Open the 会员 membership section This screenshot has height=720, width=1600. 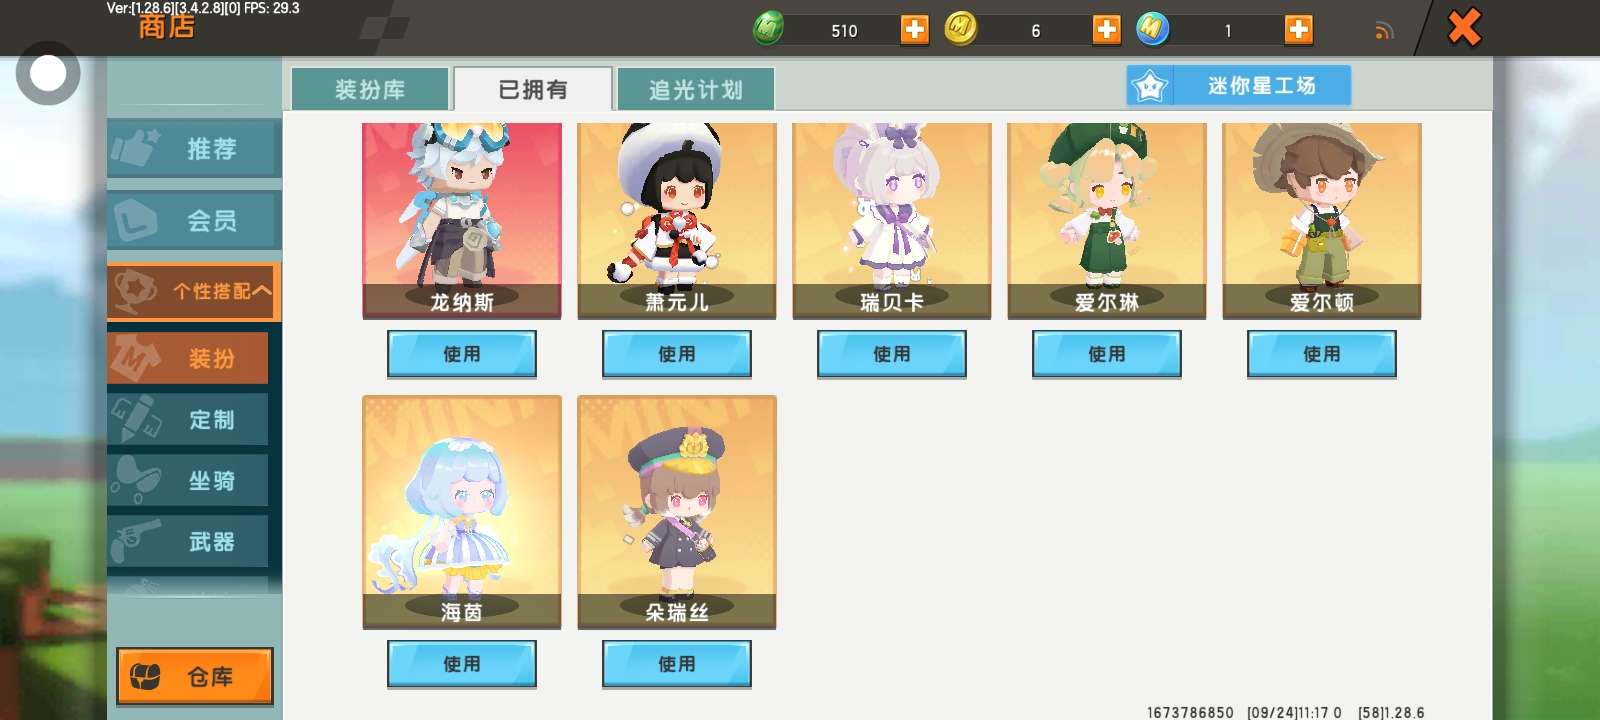[193, 220]
